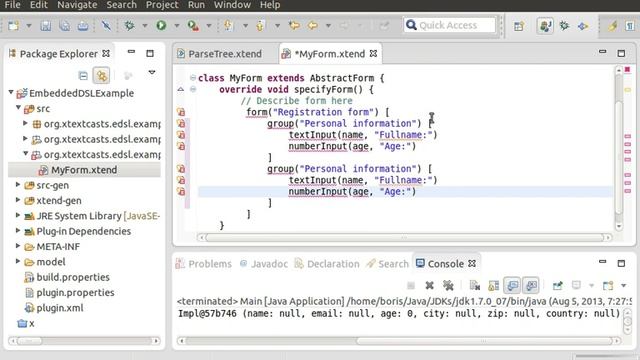Click the Back navigation arrow icon
The image size is (640, 360).
(313, 26)
